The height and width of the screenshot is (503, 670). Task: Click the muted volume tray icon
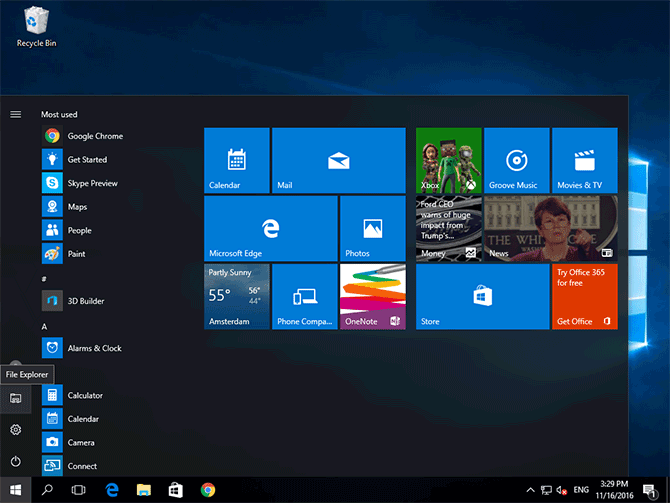click(561, 490)
